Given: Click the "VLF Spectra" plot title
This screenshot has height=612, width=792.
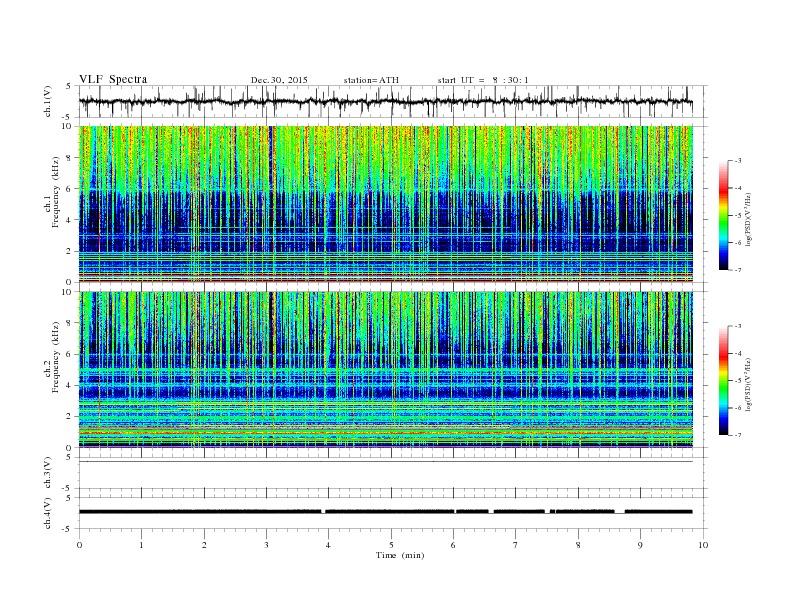Looking at the screenshot, I should (113, 79).
